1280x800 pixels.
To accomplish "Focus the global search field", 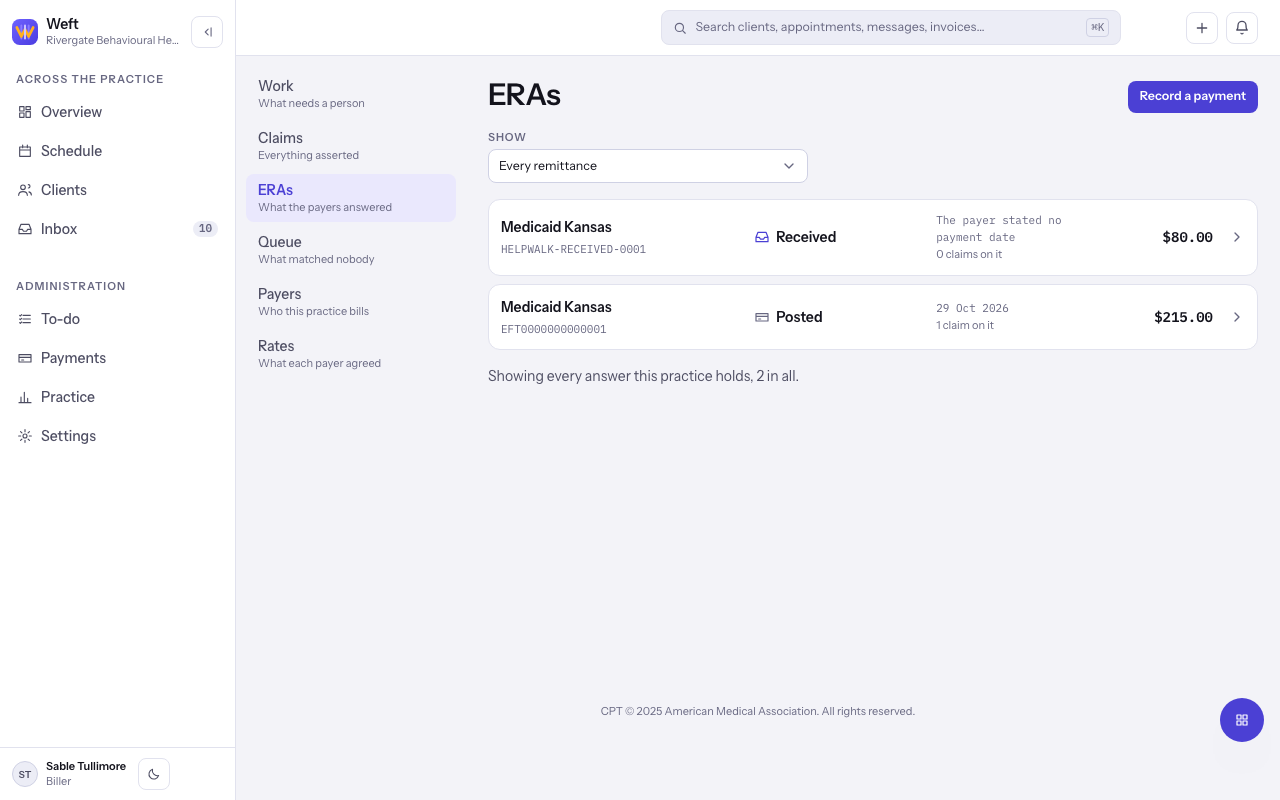I will [x=891, y=28].
